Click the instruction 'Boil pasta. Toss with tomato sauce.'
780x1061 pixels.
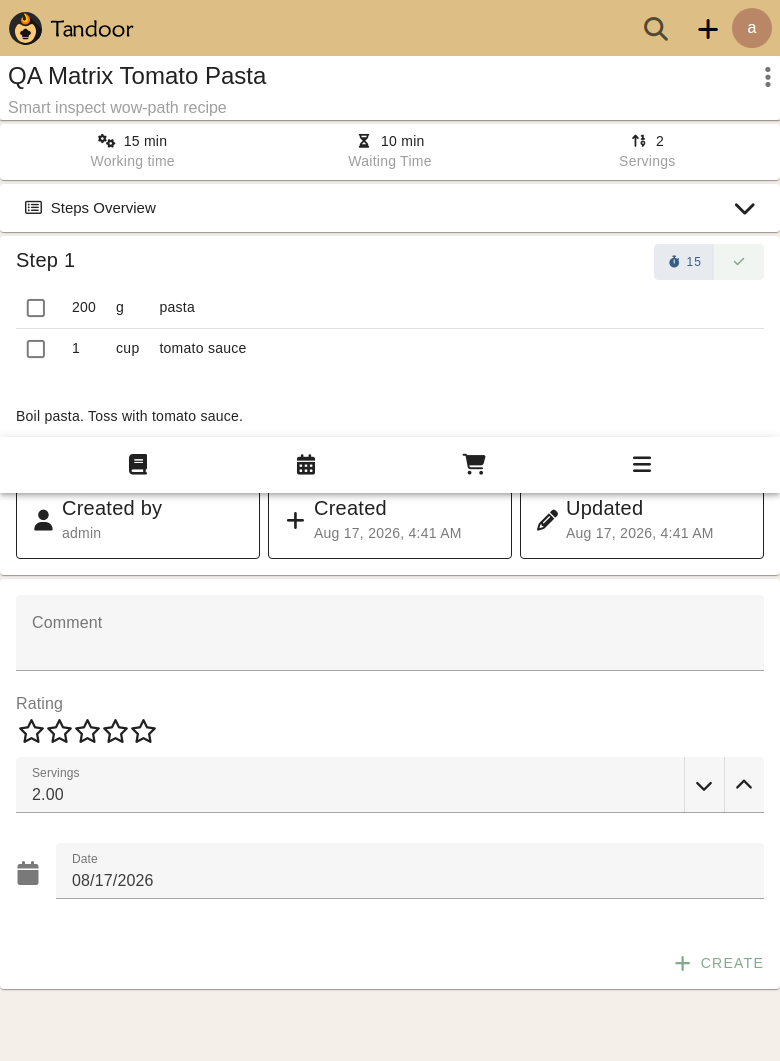pyautogui.click(x=129, y=416)
